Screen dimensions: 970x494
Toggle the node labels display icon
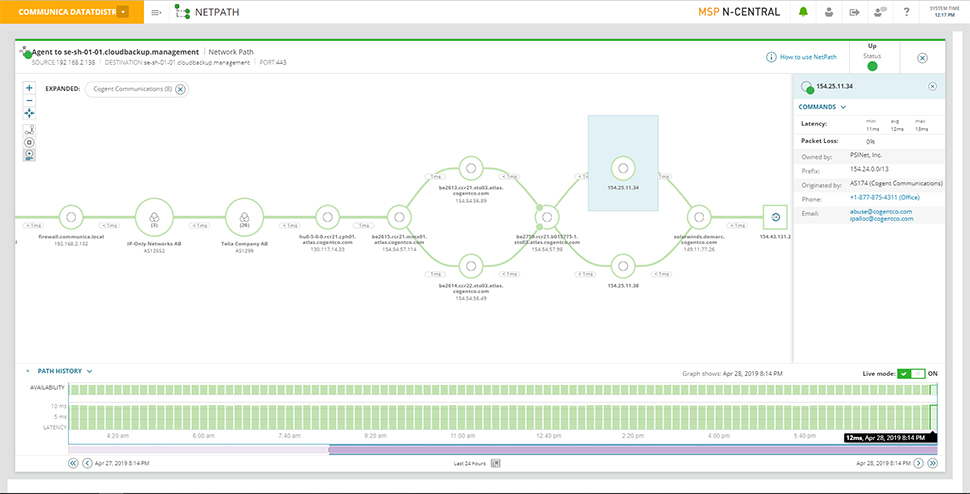click(x=29, y=155)
